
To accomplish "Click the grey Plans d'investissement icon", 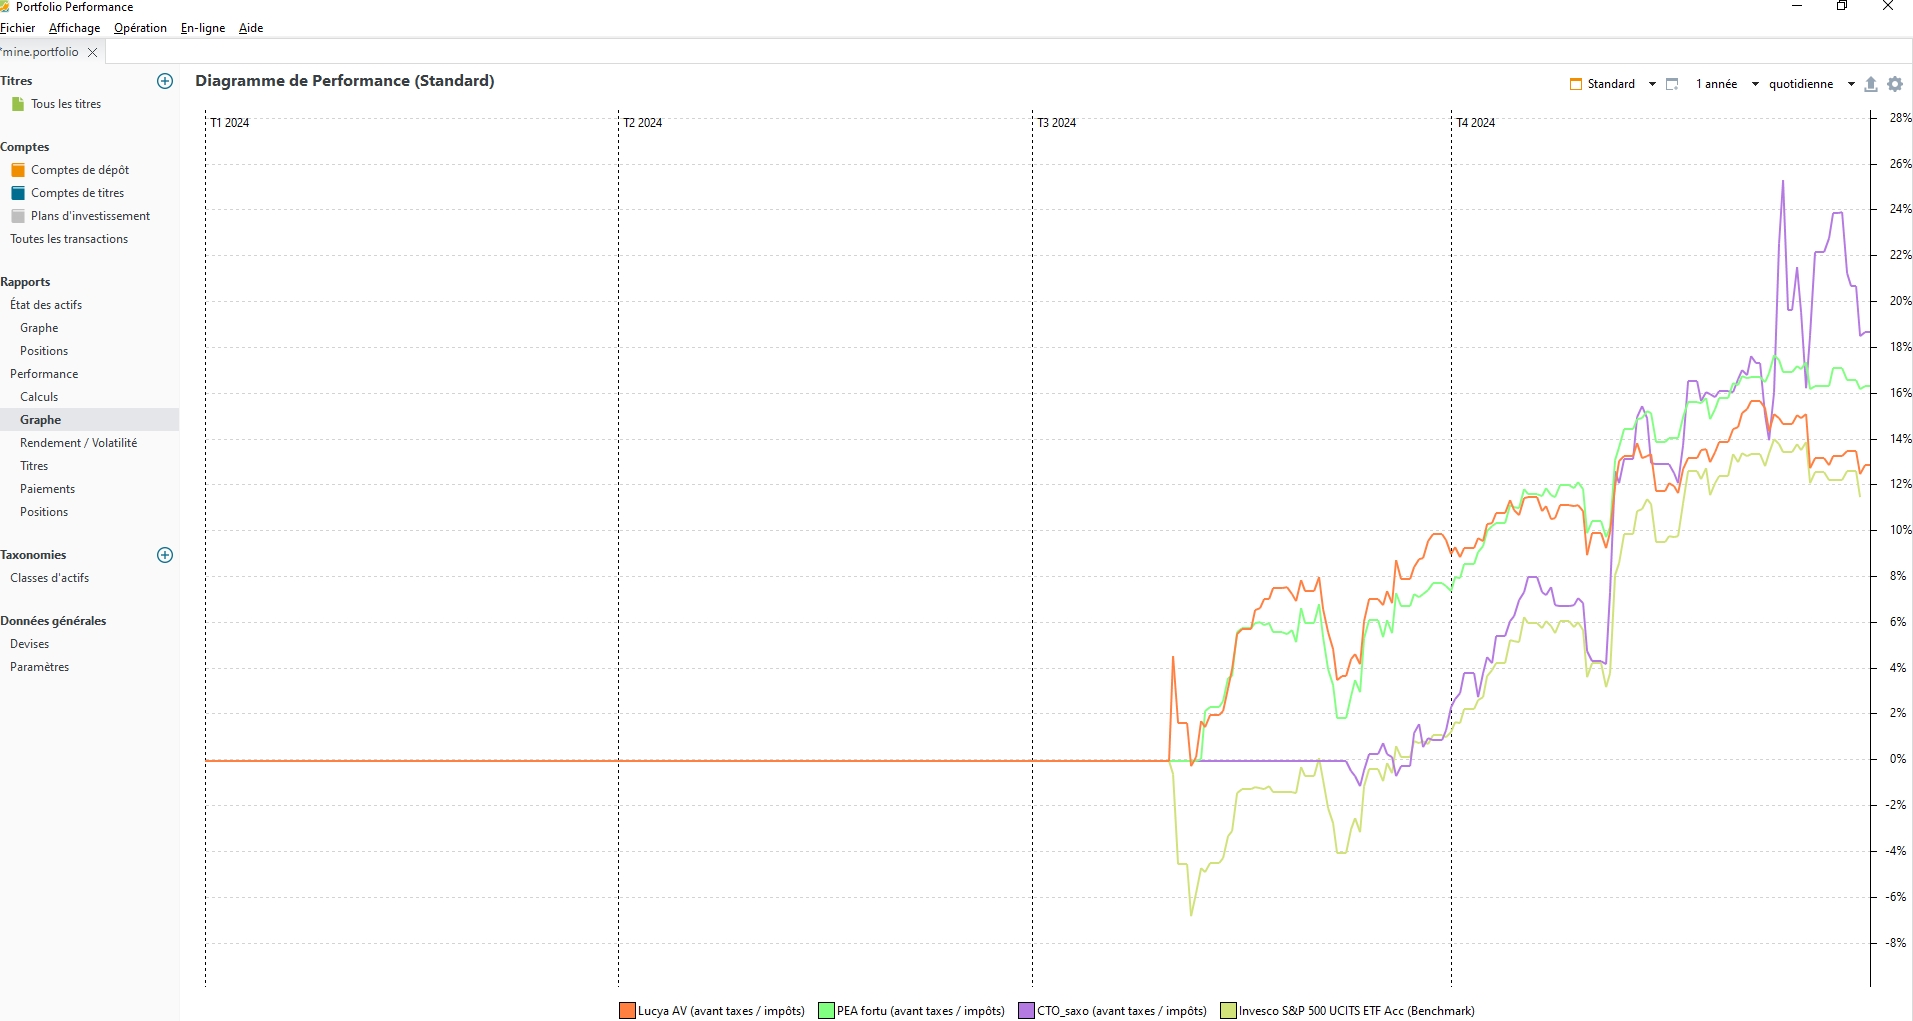I will [x=18, y=216].
